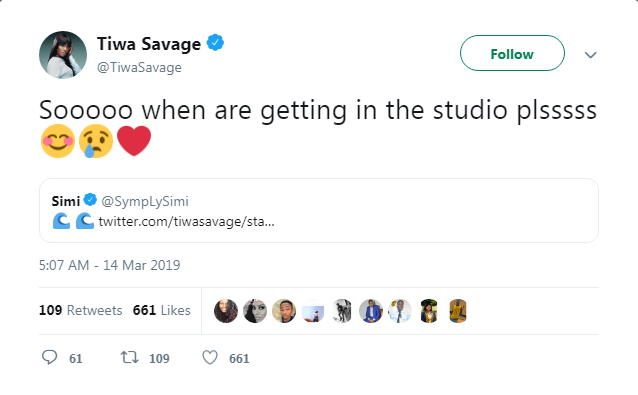
Task: Open twitter.com/tiwasavage/sta... link
Action: tap(186, 222)
